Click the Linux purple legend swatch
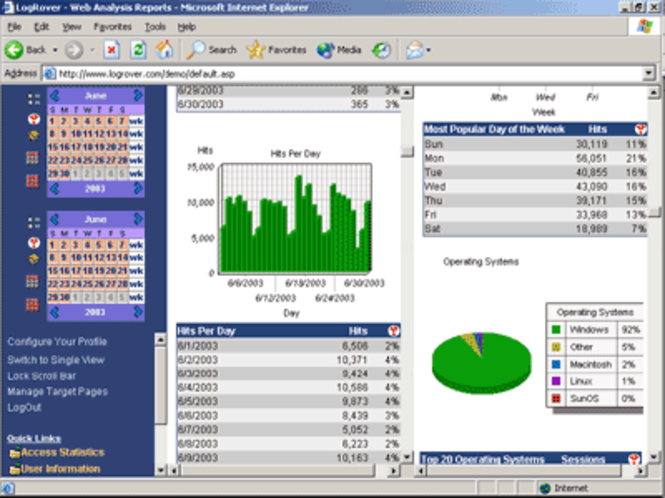 (556, 381)
